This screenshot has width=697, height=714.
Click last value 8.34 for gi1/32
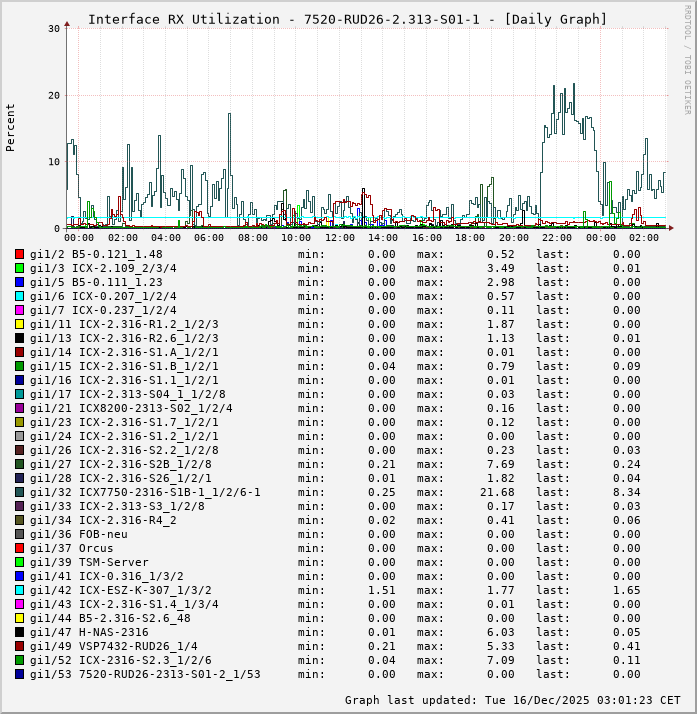[x=626, y=492]
